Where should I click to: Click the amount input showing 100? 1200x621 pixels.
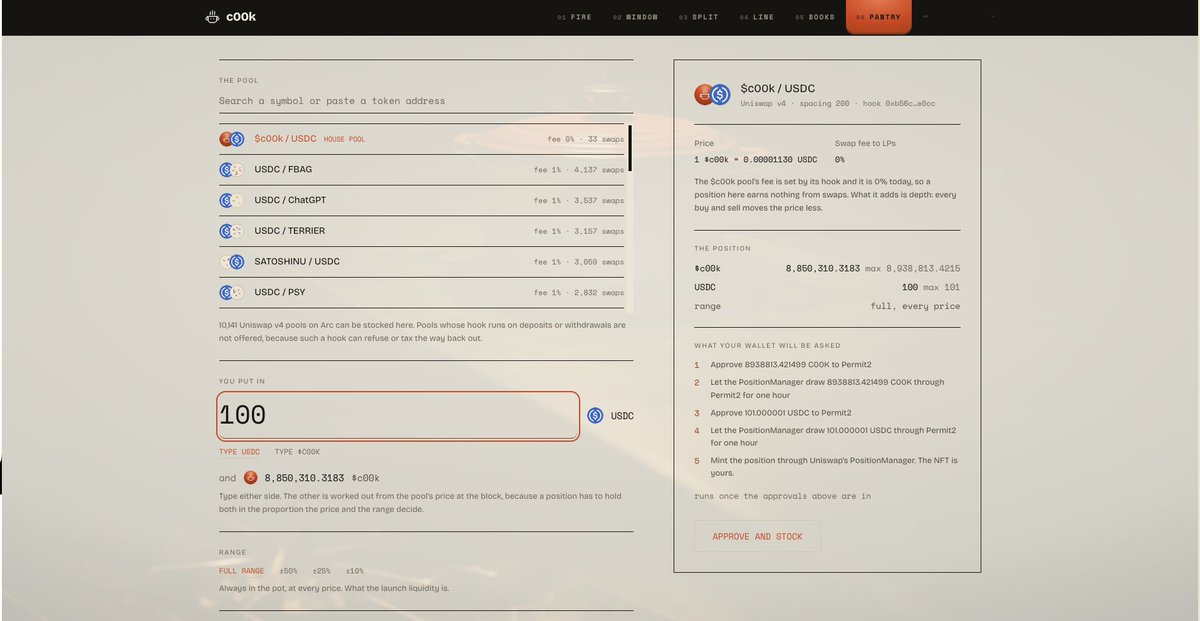click(x=398, y=415)
